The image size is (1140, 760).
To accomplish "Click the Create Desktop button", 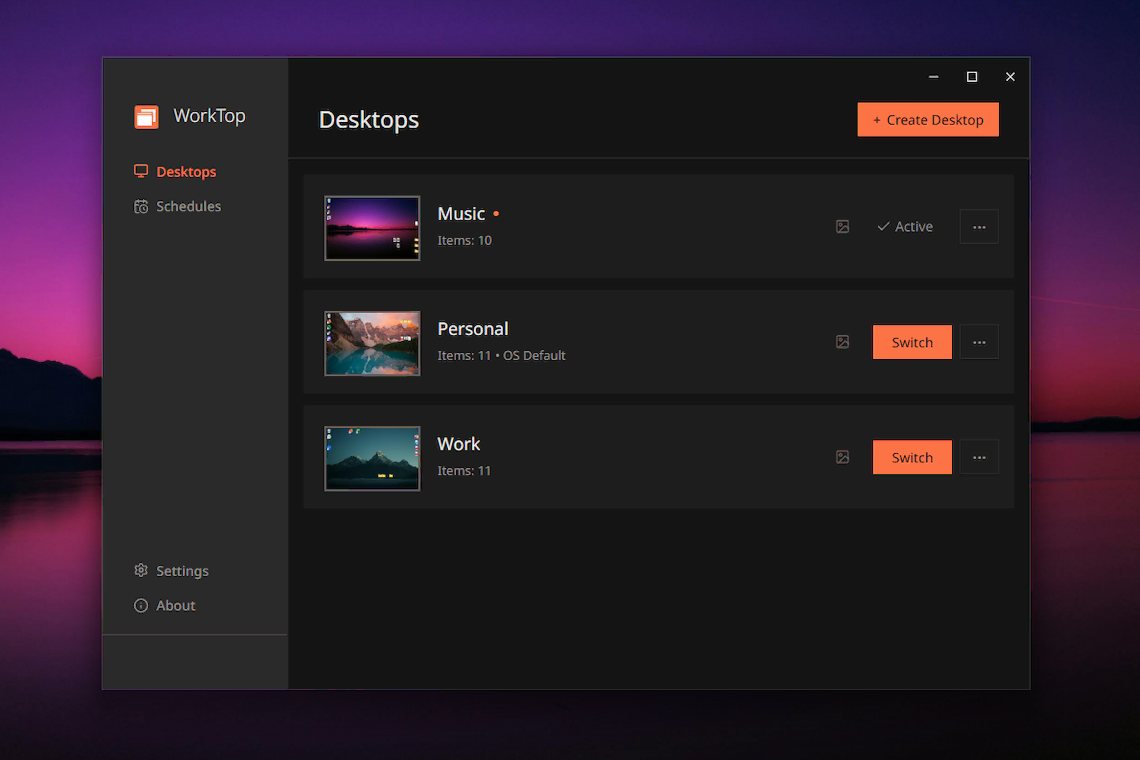I will [928, 120].
